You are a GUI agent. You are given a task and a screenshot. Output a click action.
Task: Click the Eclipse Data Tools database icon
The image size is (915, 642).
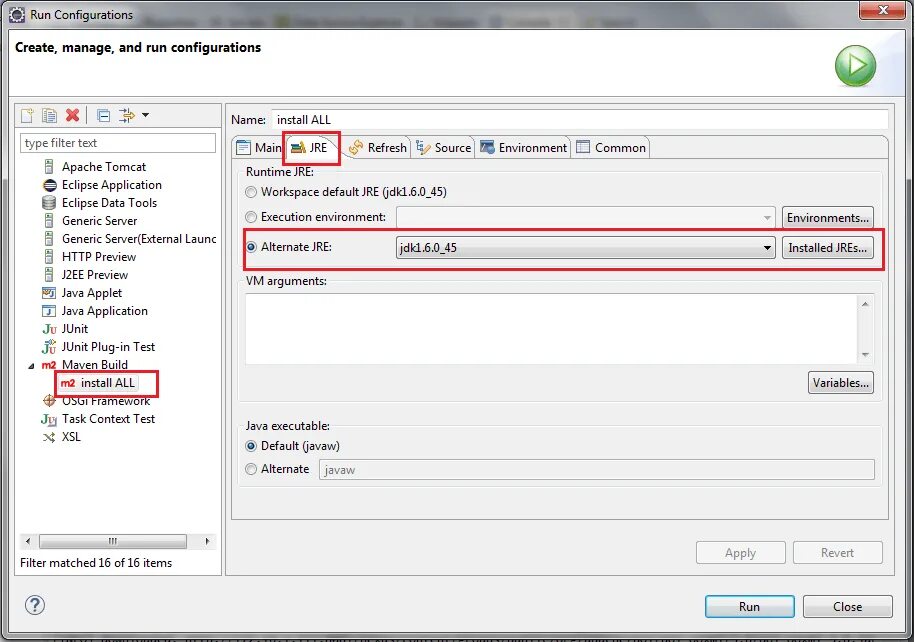click(x=50, y=203)
